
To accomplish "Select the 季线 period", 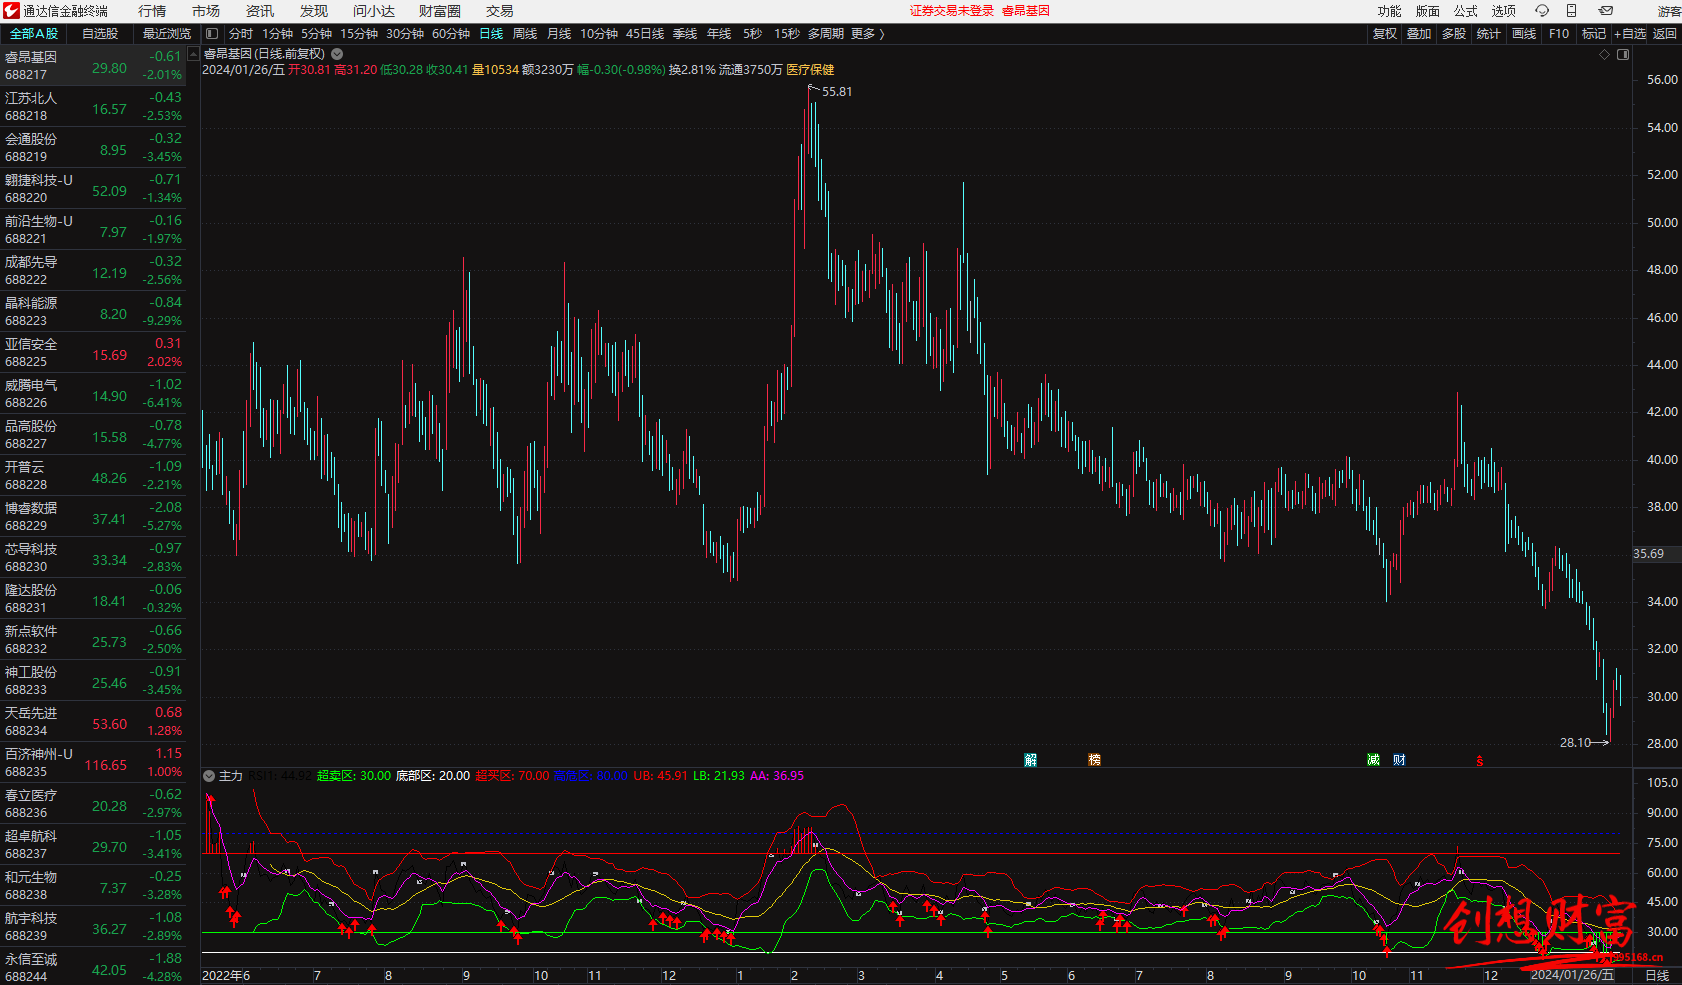I will 685,34.
